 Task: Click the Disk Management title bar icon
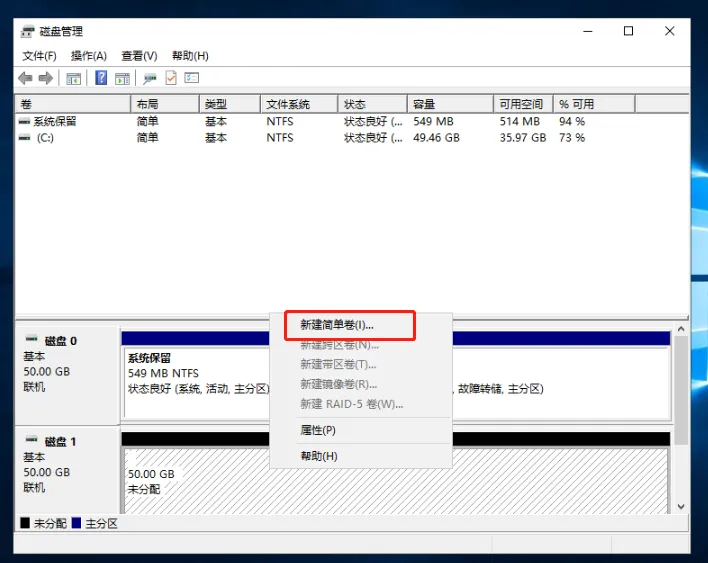click(x=28, y=31)
